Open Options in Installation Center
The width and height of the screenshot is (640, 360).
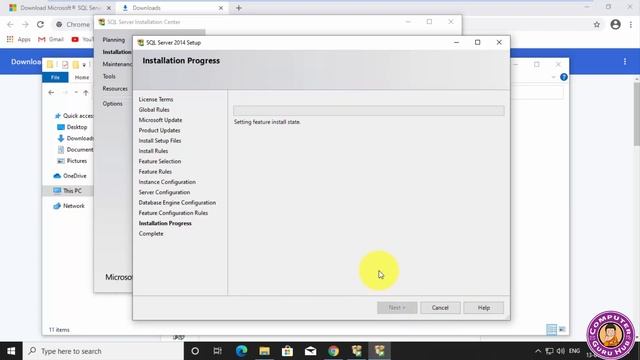(x=112, y=104)
